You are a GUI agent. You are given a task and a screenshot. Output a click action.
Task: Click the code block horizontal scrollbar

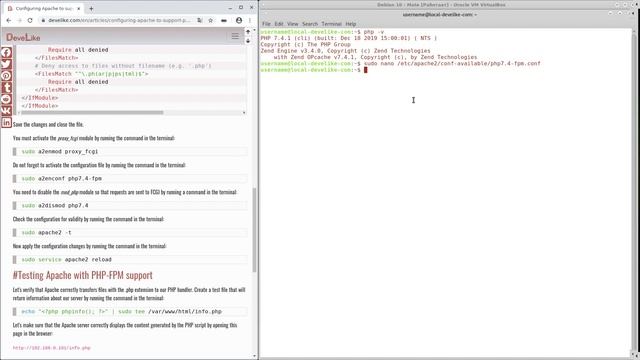click(91, 113)
